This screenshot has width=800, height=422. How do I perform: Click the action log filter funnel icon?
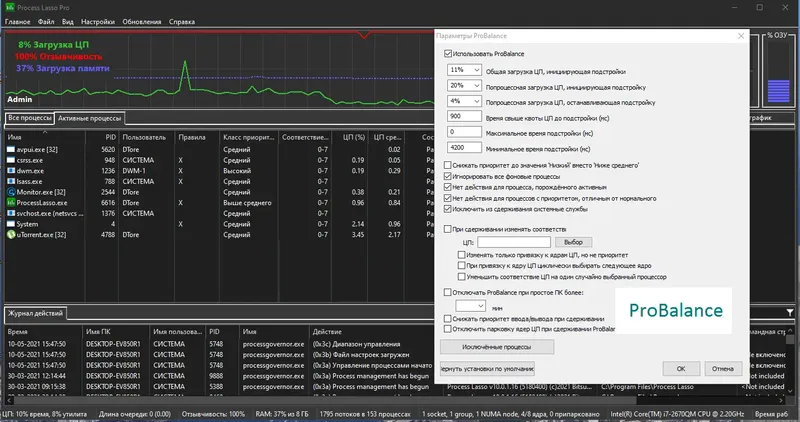789,312
